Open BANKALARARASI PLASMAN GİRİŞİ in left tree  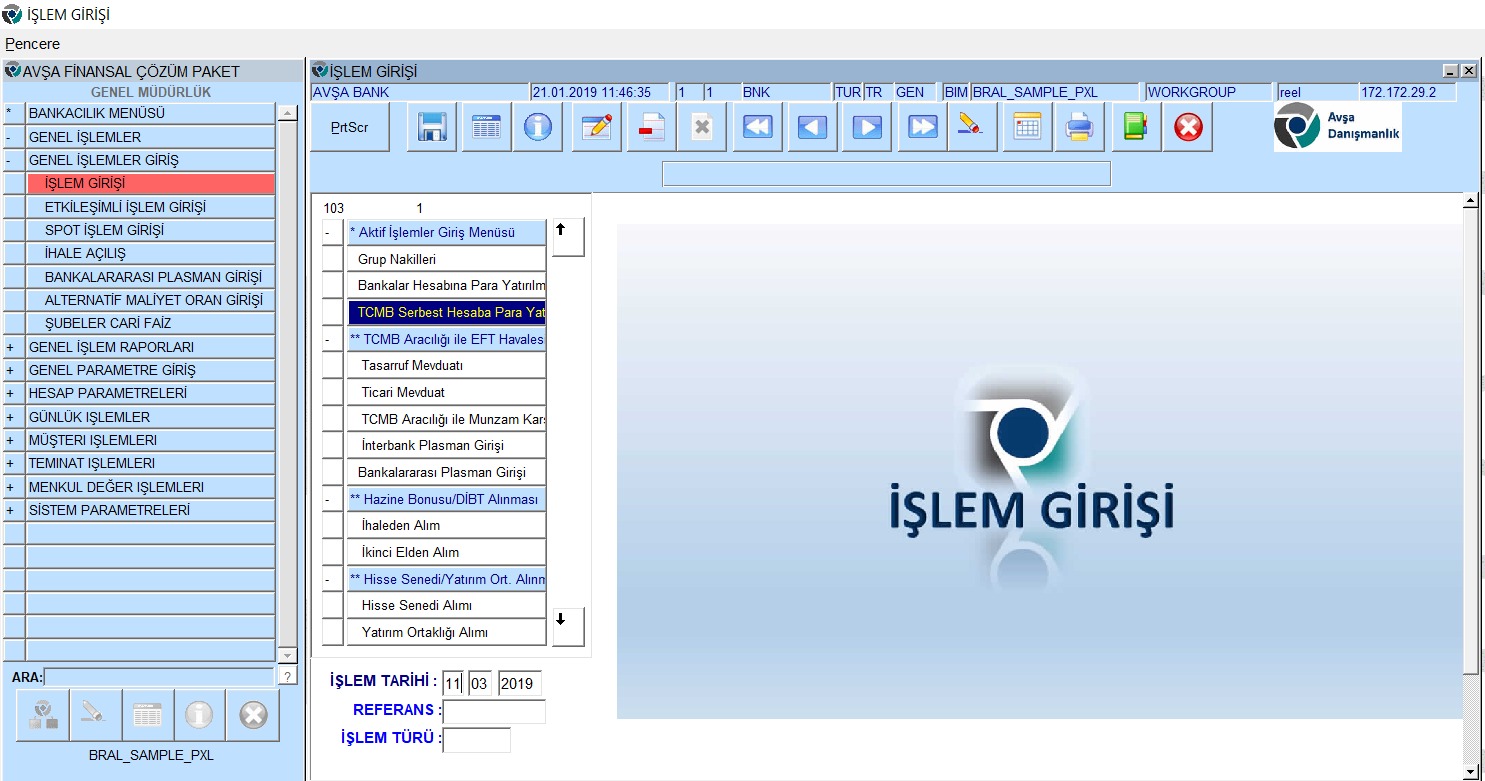point(150,277)
